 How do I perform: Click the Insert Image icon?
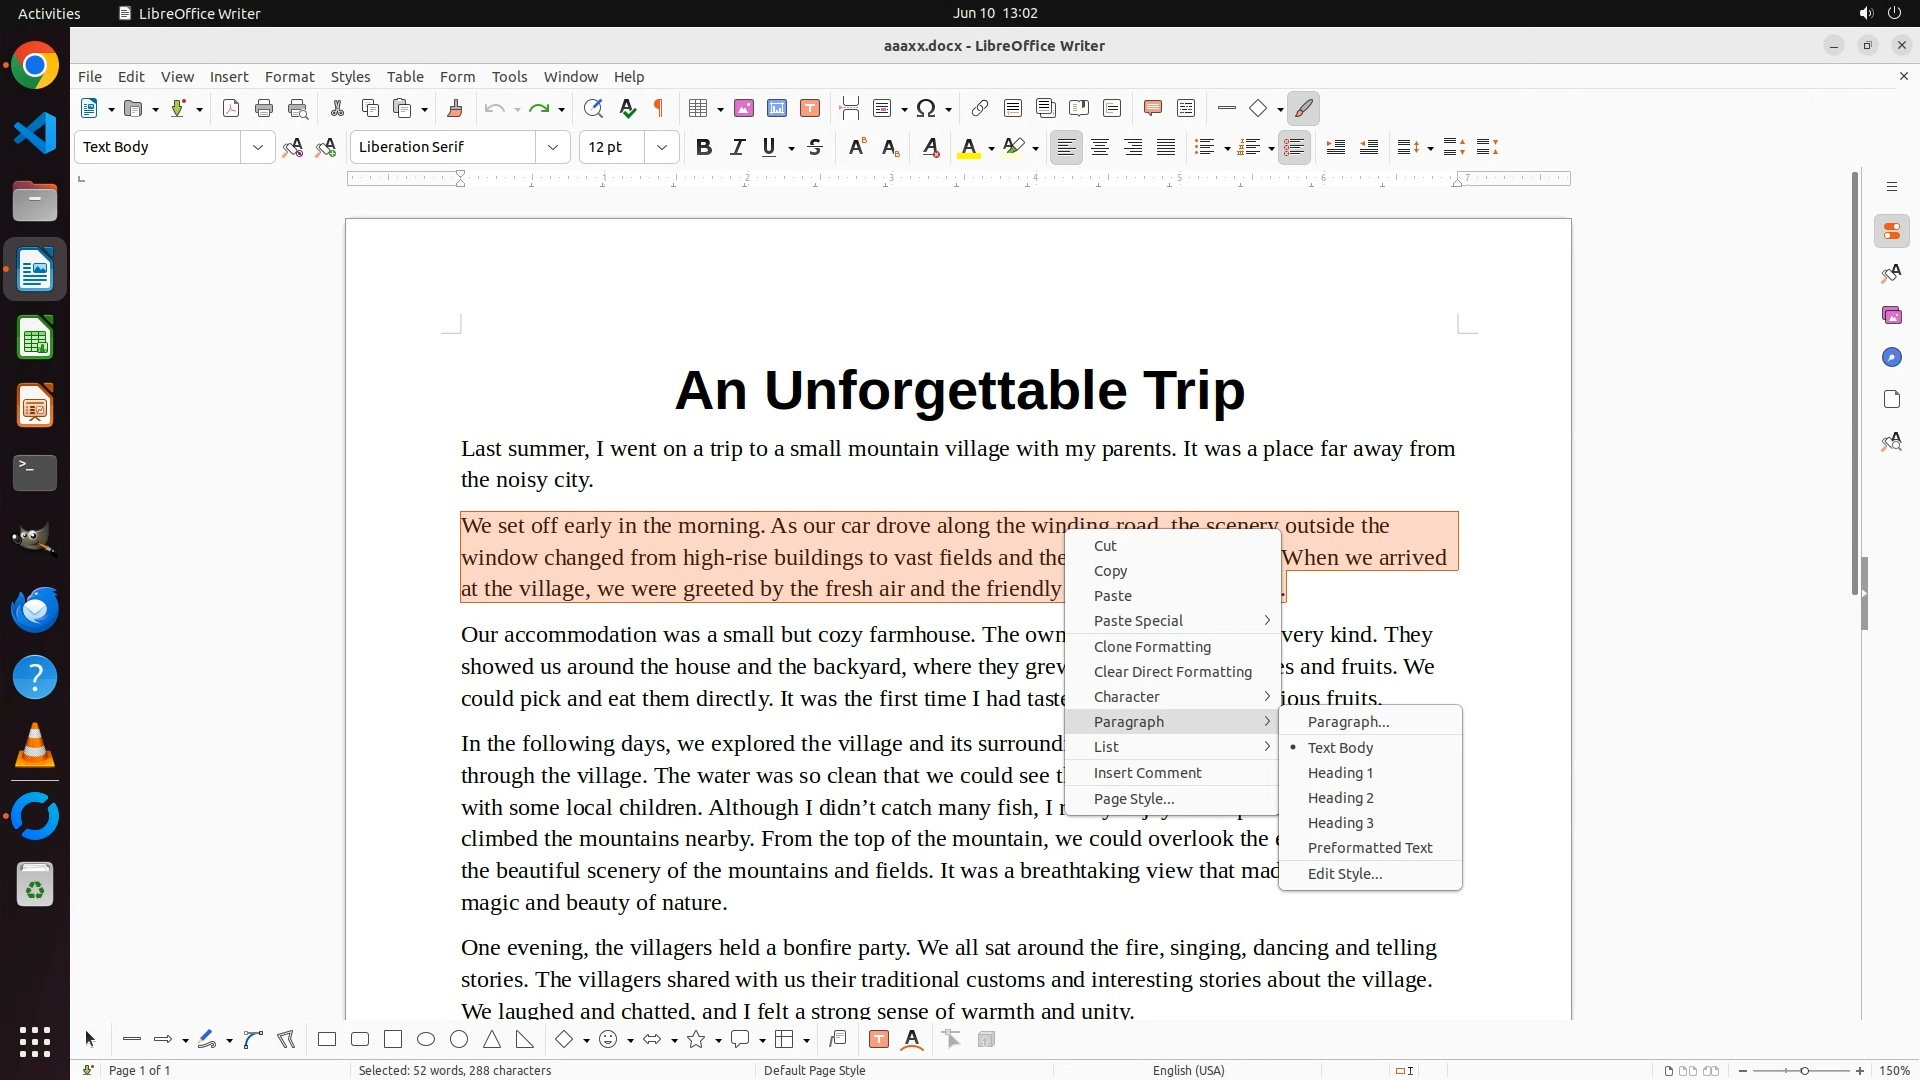tap(744, 109)
